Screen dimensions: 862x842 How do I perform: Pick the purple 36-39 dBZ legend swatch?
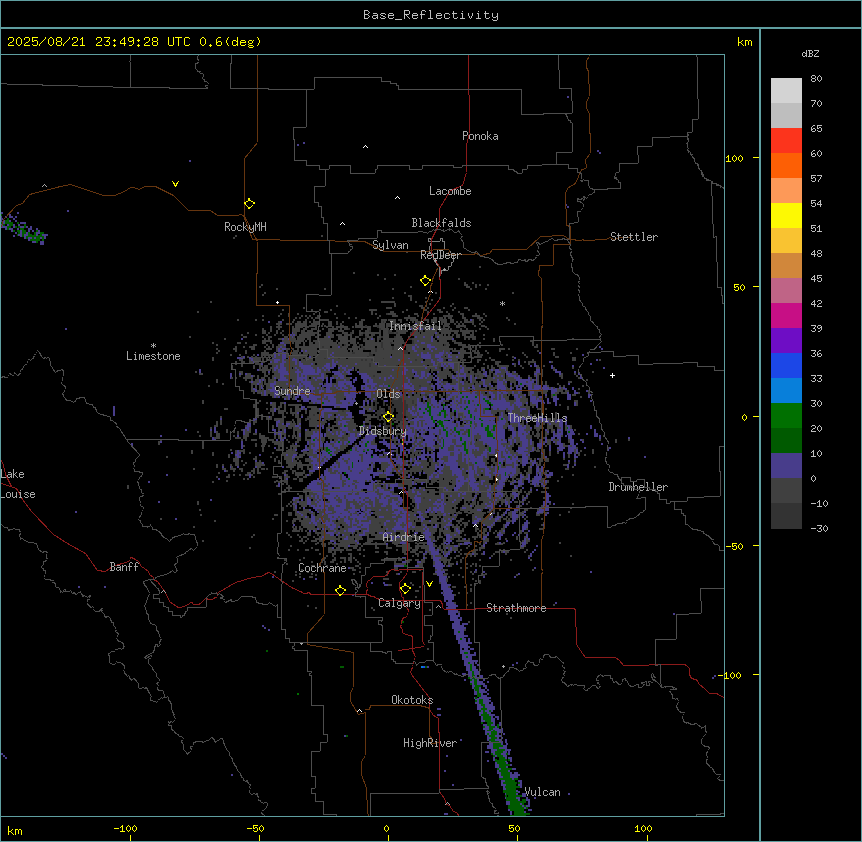point(786,341)
